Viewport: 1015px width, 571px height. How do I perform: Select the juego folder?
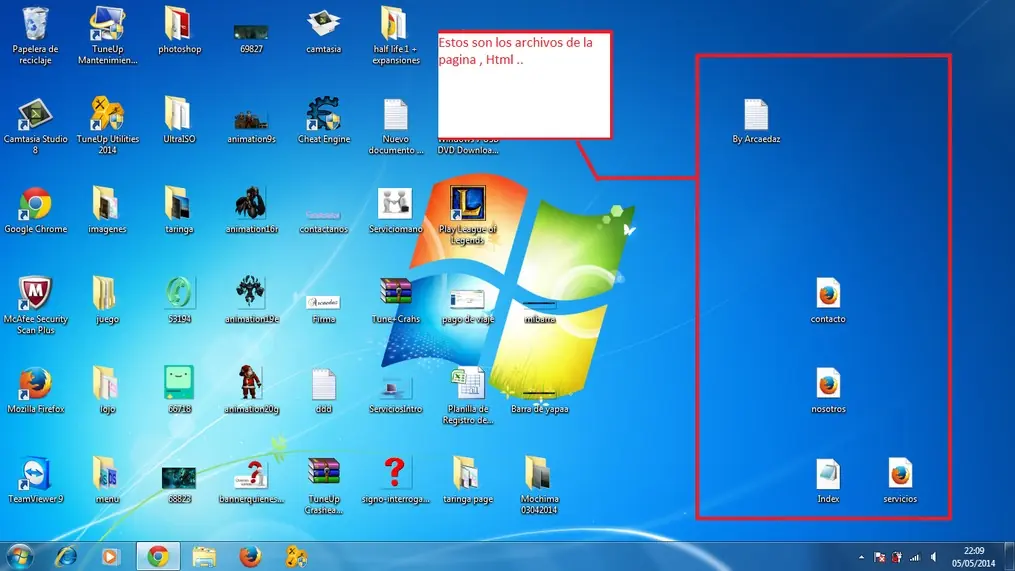tap(107, 295)
